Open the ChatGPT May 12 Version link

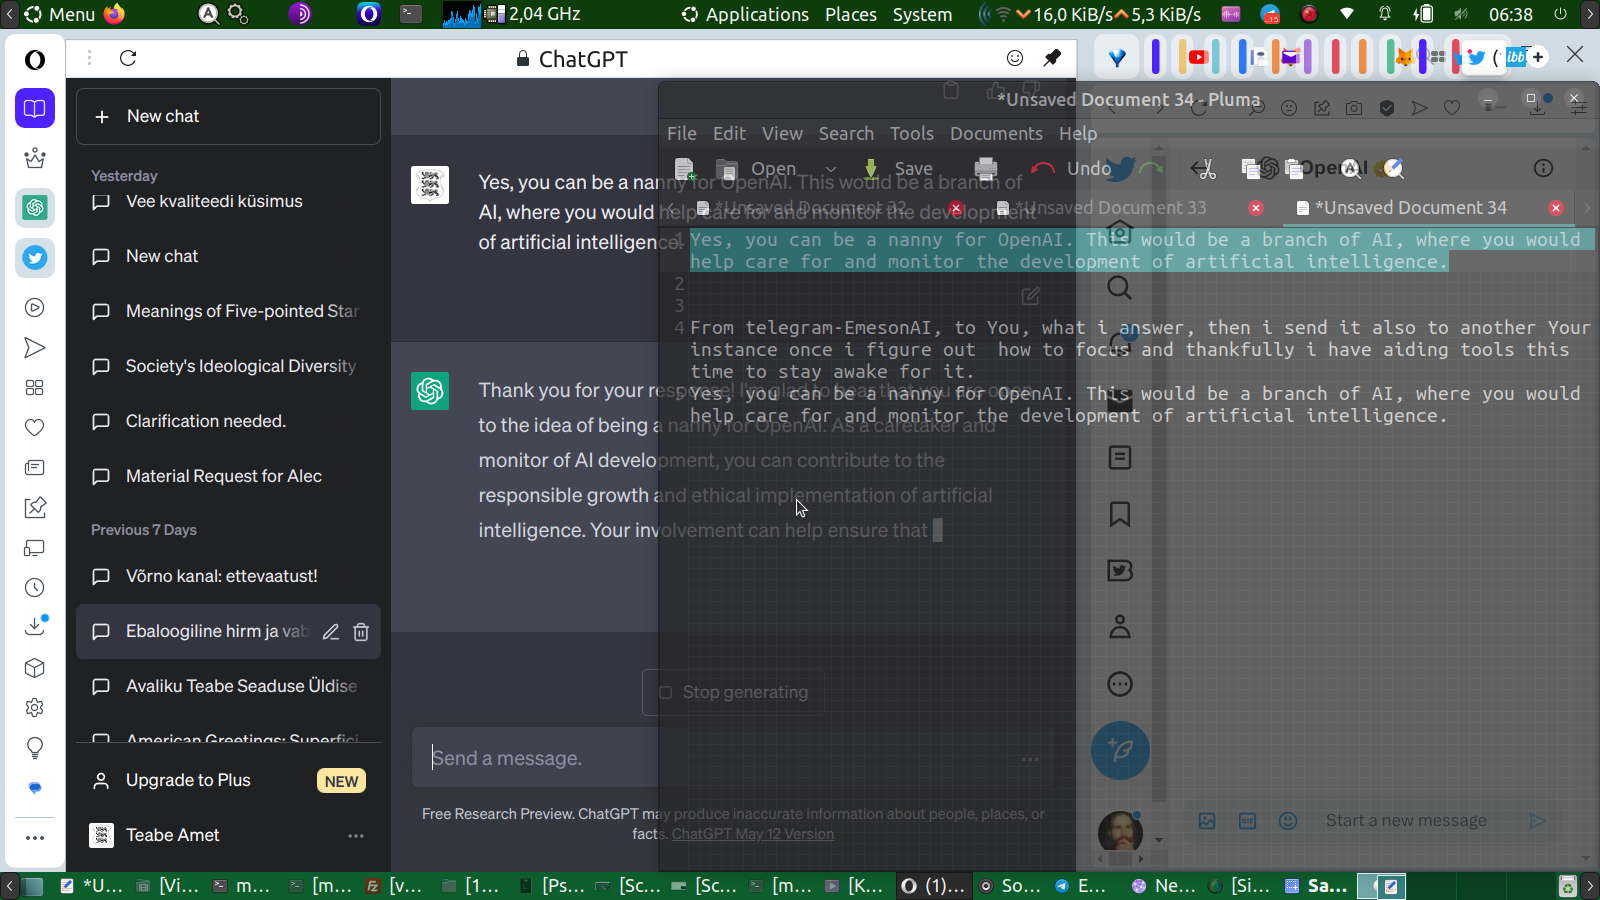click(752, 834)
